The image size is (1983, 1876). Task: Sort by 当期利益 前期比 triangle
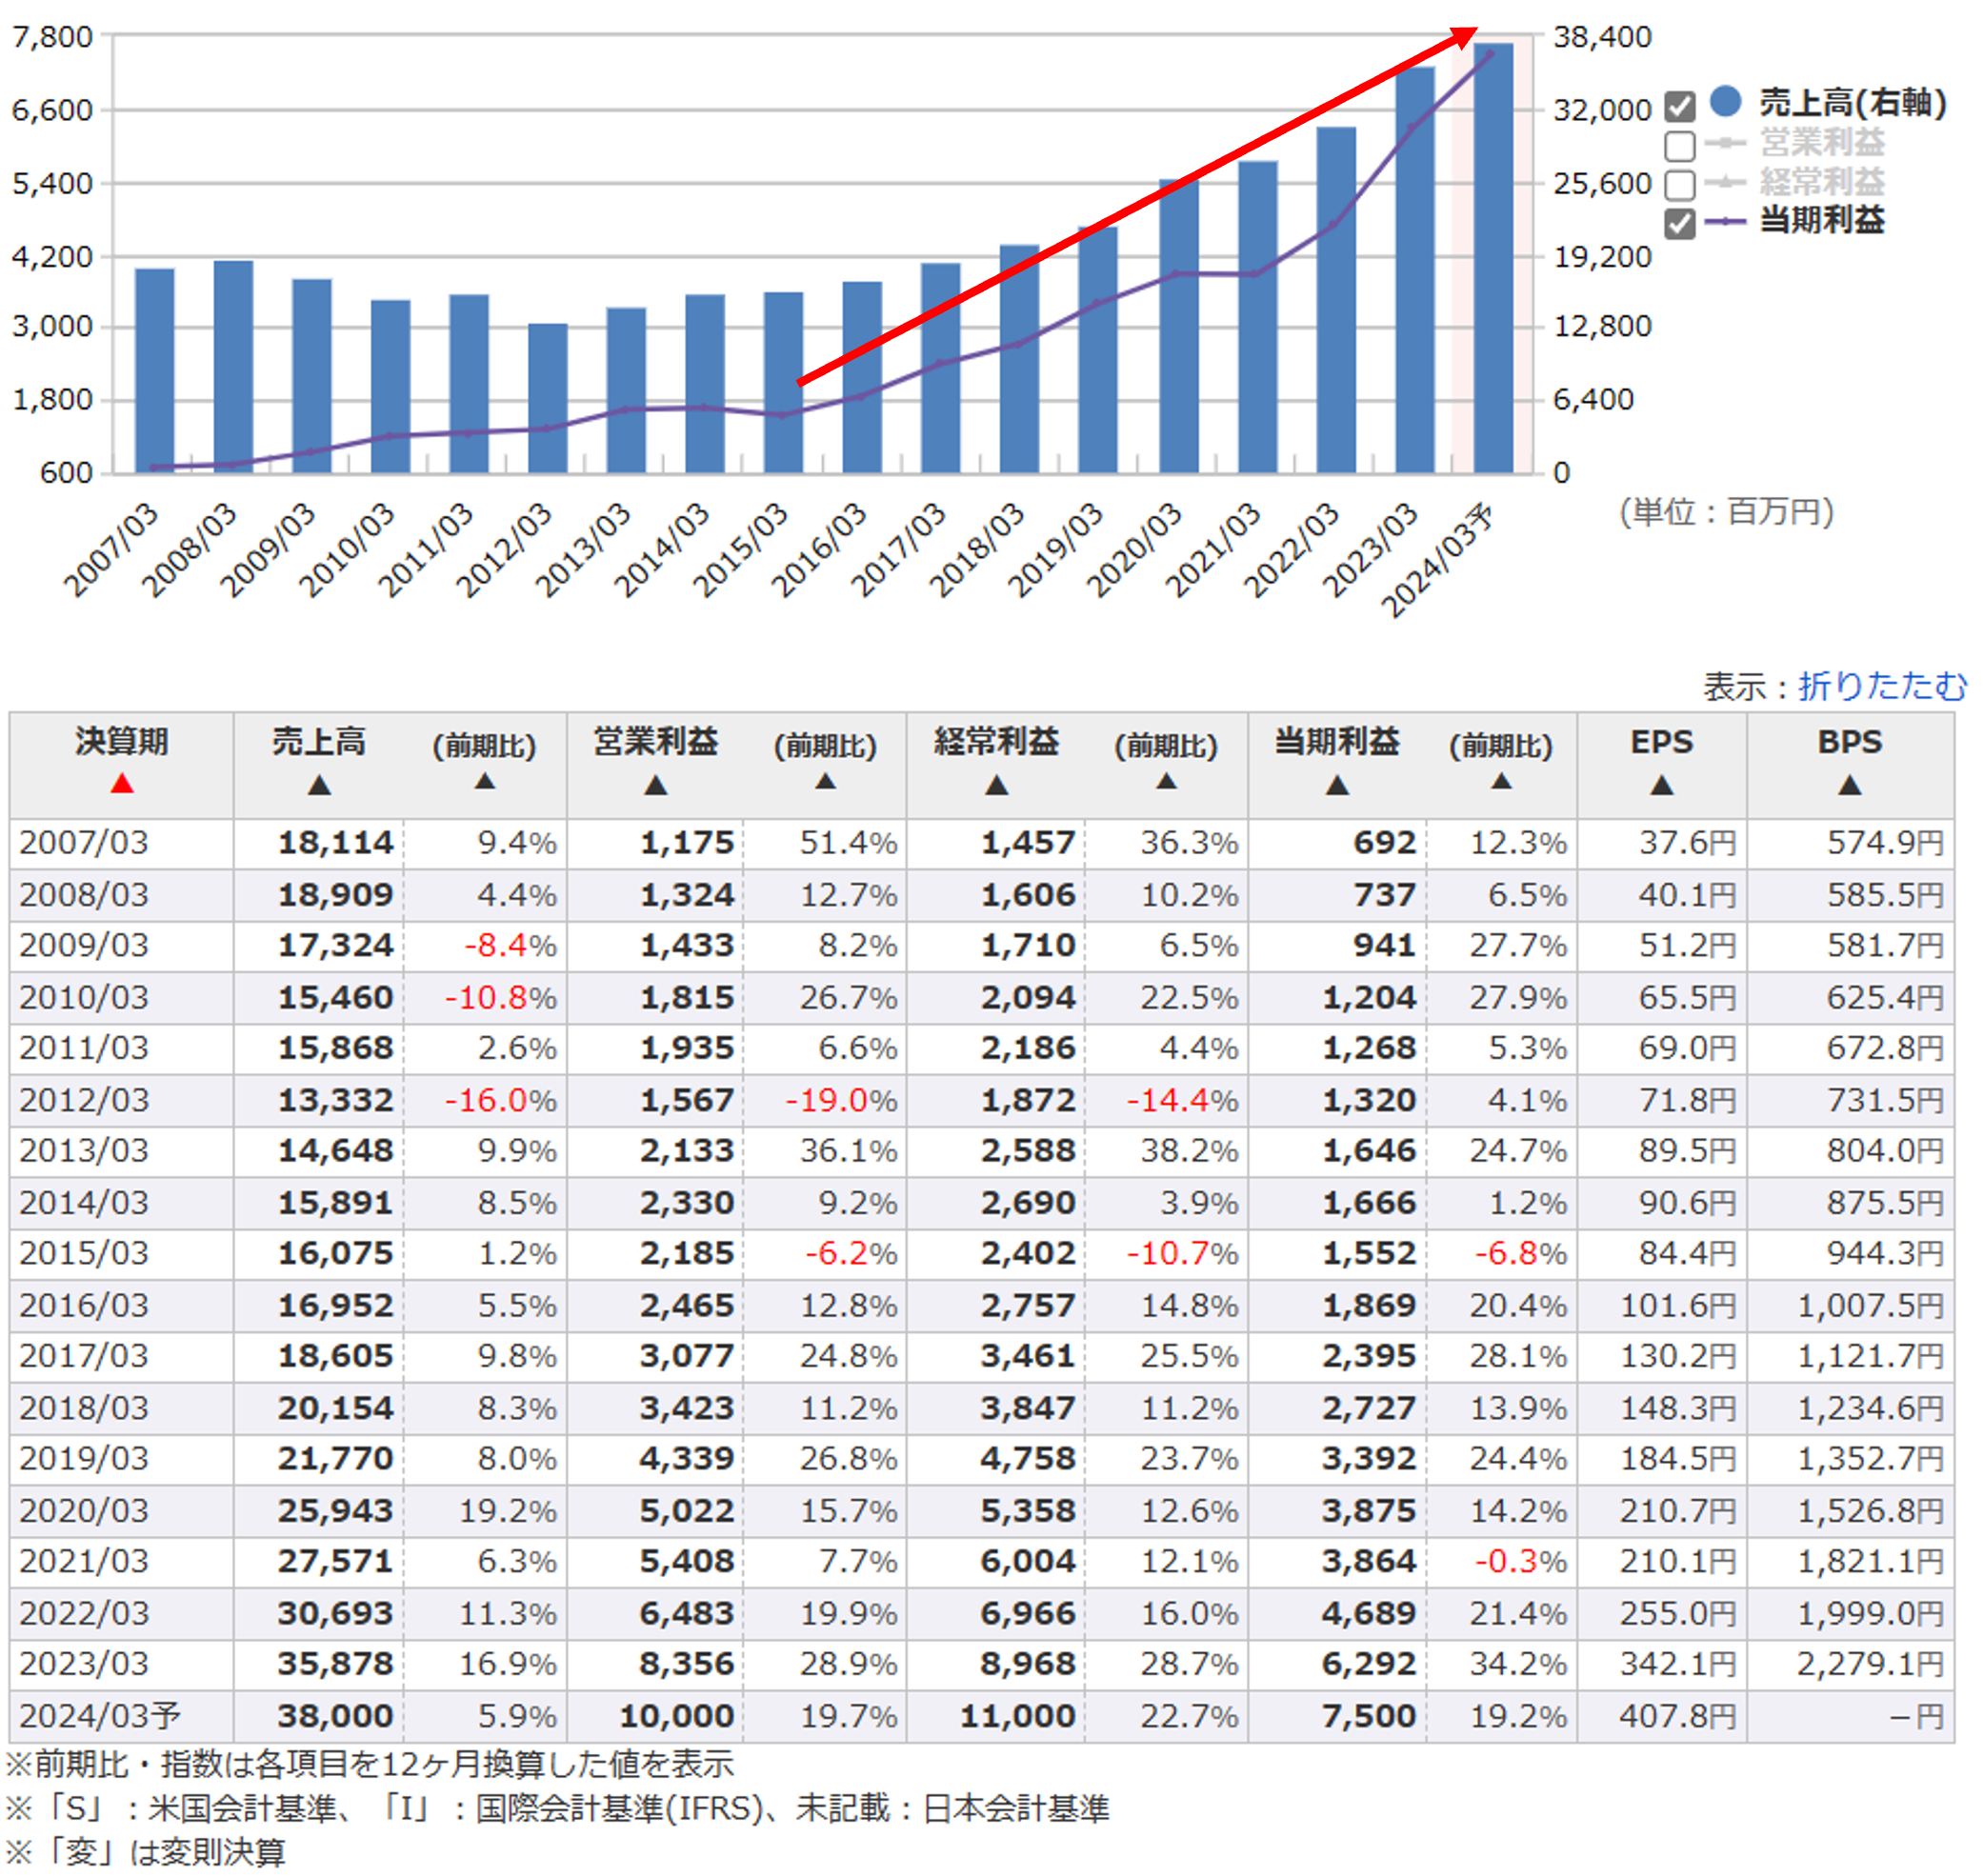[x=1501, y=782]
